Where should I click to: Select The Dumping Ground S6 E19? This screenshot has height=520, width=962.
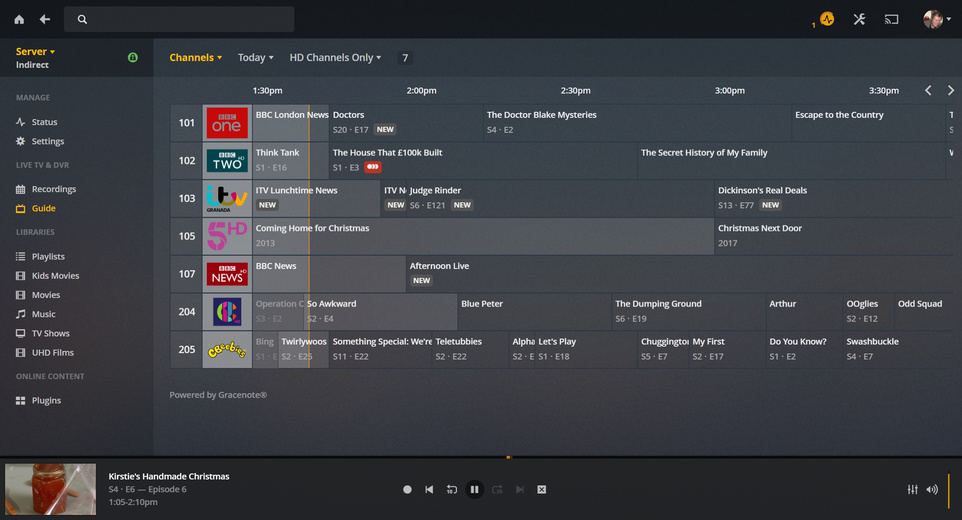(689, 312)
